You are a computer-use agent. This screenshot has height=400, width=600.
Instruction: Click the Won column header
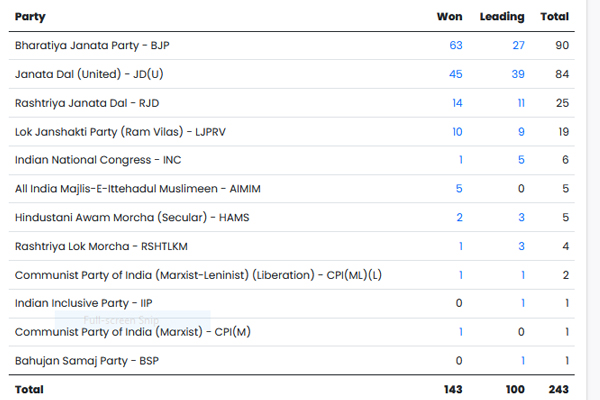[449, 17]
